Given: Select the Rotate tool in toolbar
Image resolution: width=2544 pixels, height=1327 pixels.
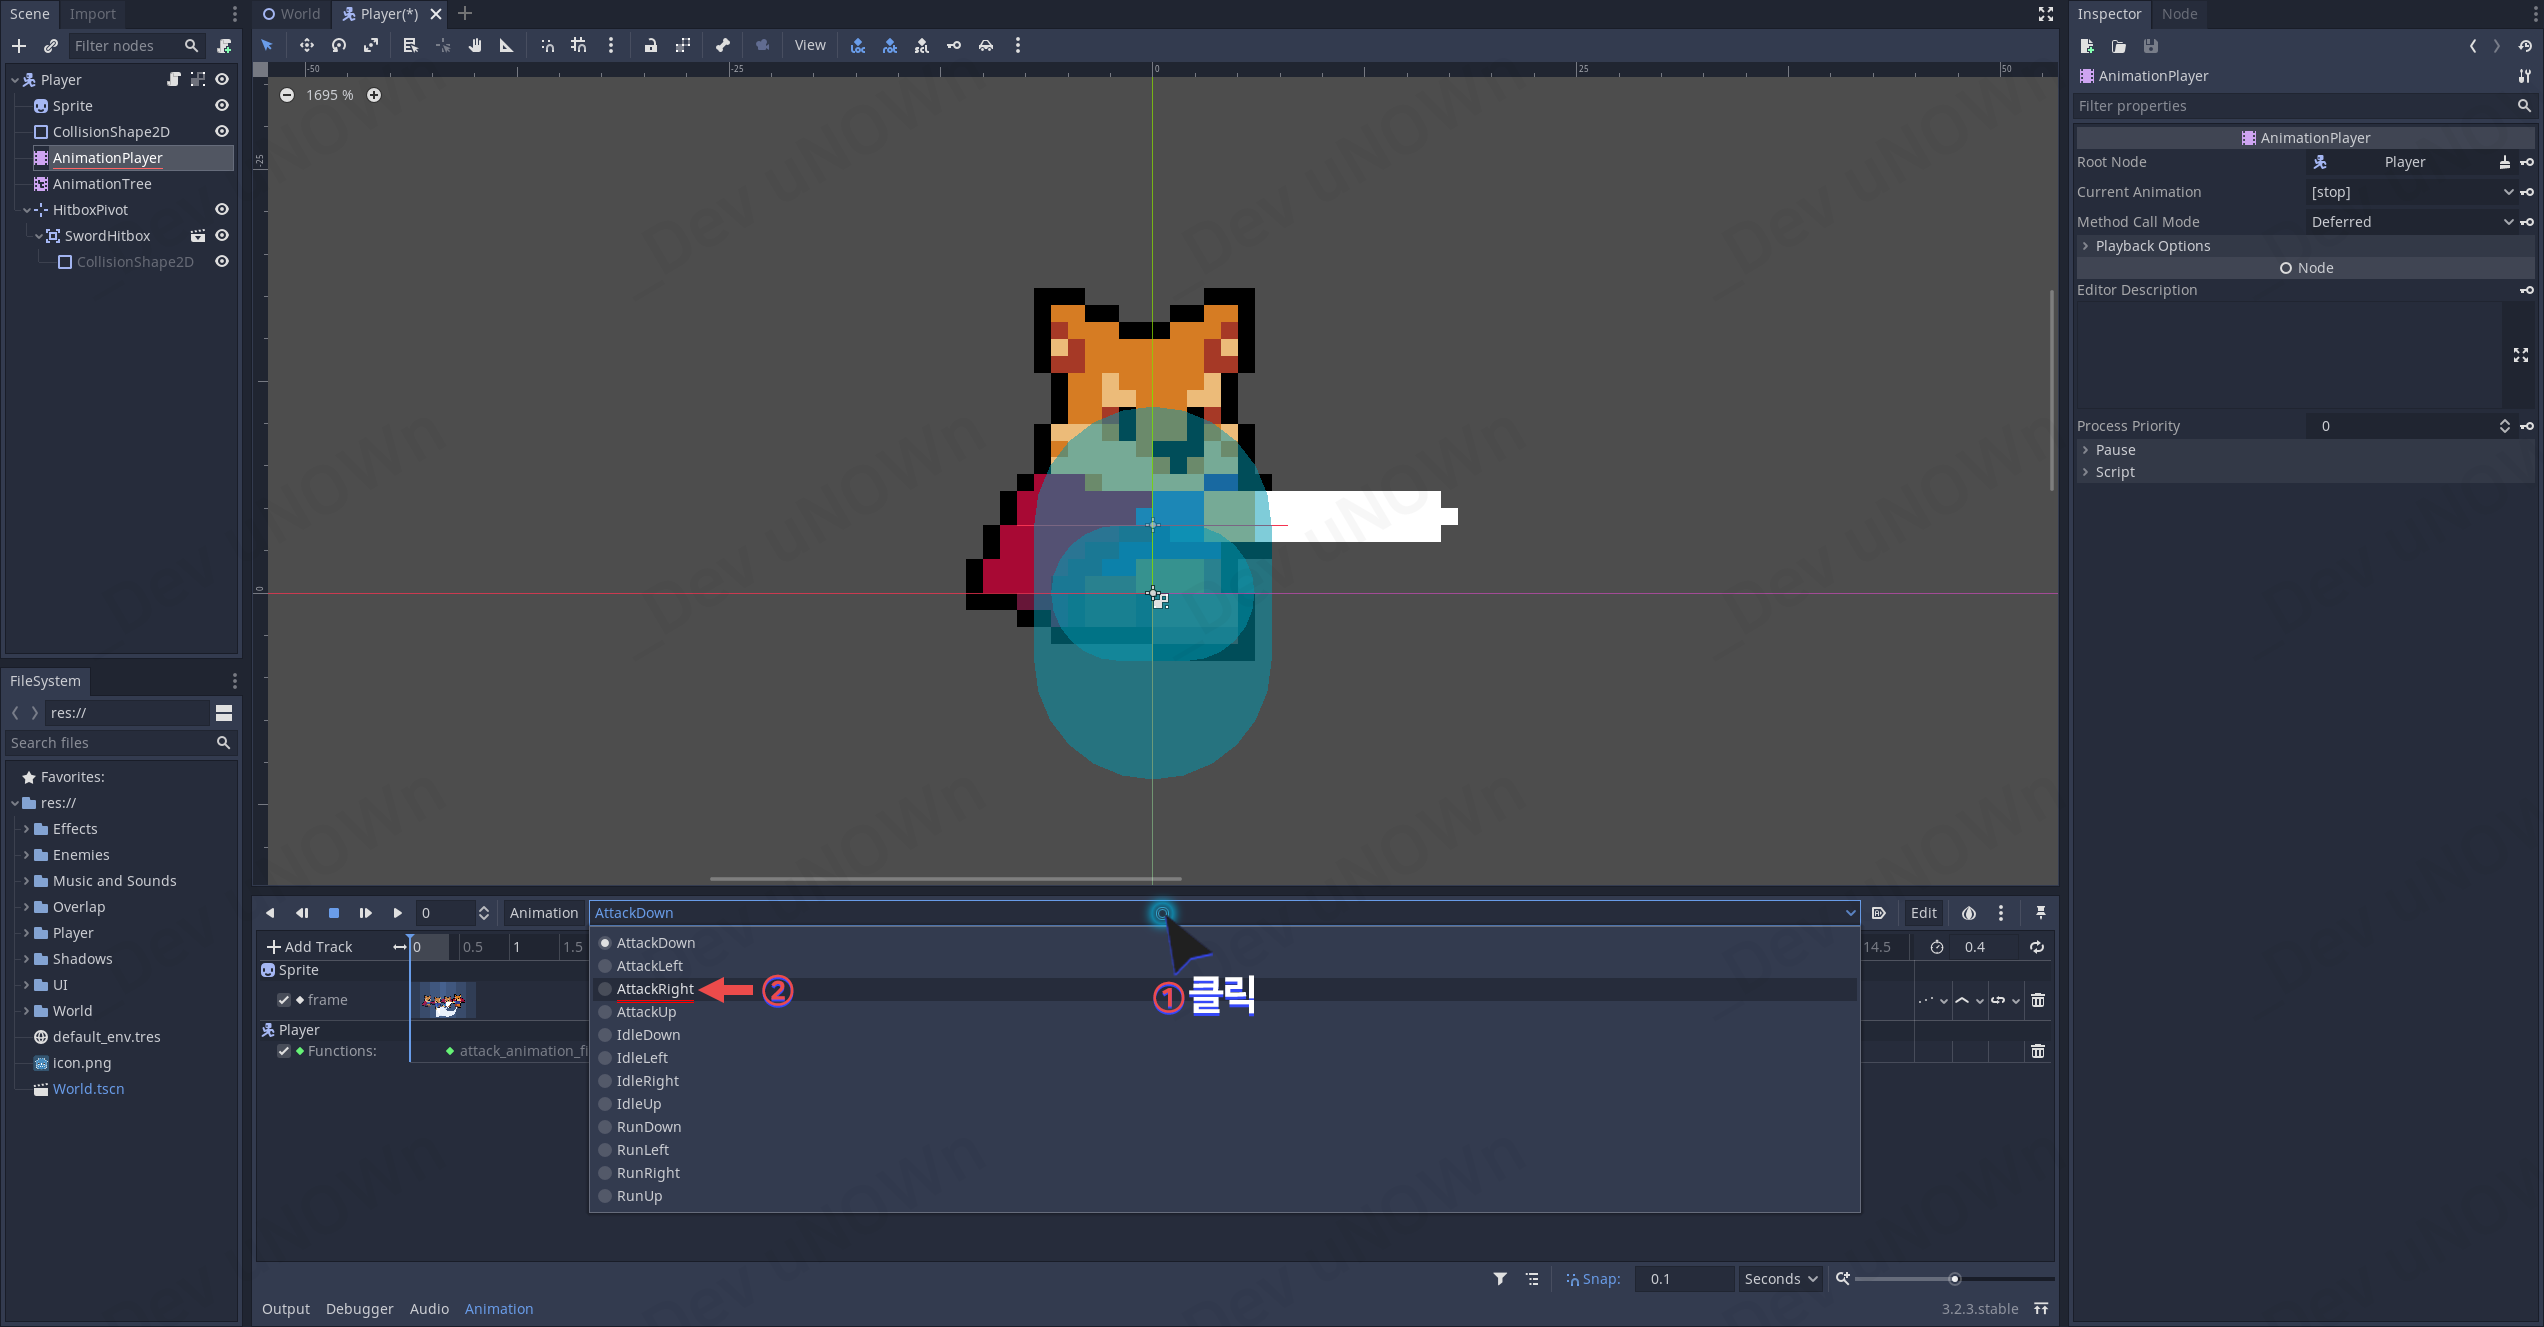Looking at the screenshot, I should tap(339, 45).
